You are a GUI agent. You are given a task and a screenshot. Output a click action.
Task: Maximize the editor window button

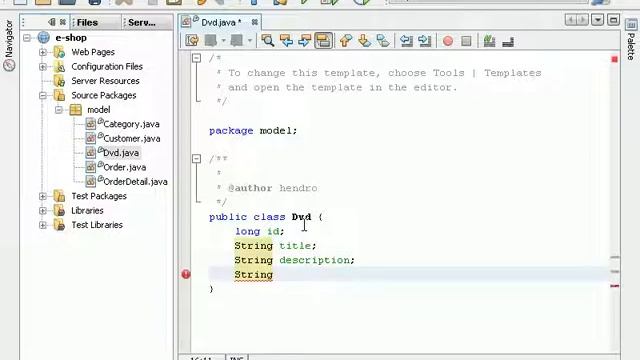pos(613,20)
